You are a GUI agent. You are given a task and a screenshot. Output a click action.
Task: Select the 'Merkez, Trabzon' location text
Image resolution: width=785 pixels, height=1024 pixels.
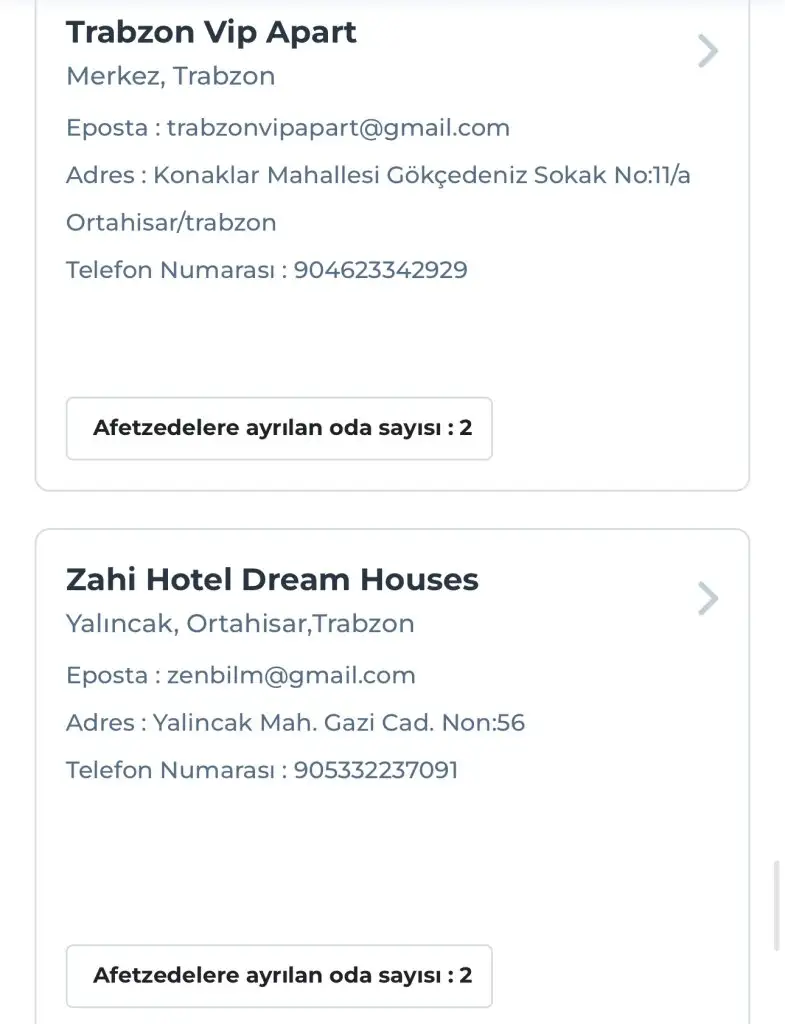tap(170, 76)
